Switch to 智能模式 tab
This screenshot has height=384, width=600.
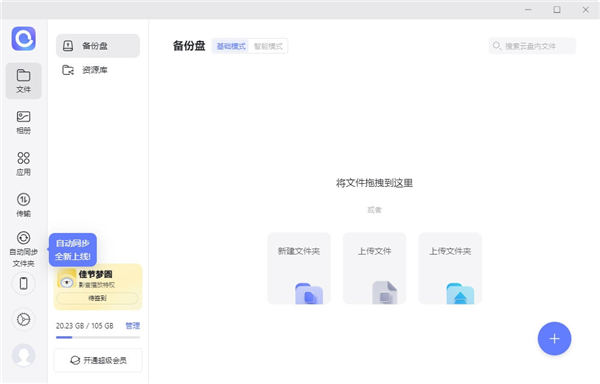tap(268, 46)
